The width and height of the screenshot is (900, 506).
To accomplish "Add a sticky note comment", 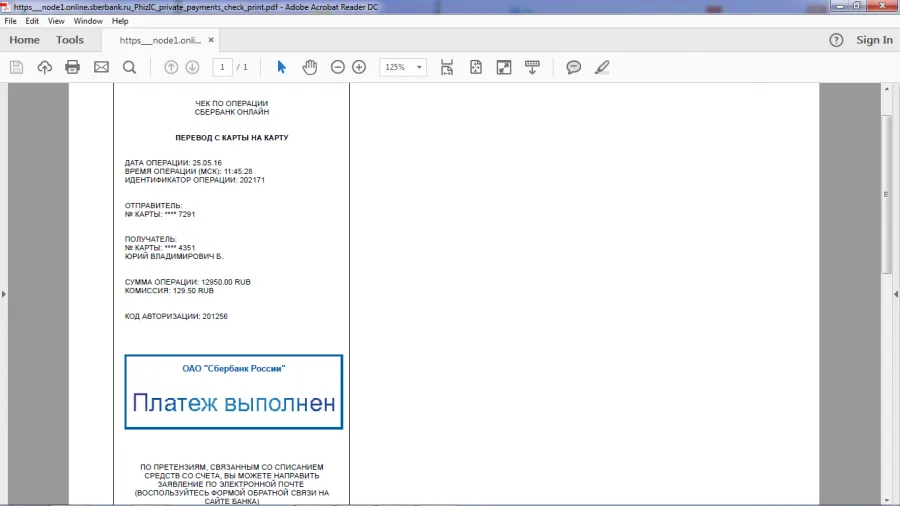I will [x=573, y=67].
